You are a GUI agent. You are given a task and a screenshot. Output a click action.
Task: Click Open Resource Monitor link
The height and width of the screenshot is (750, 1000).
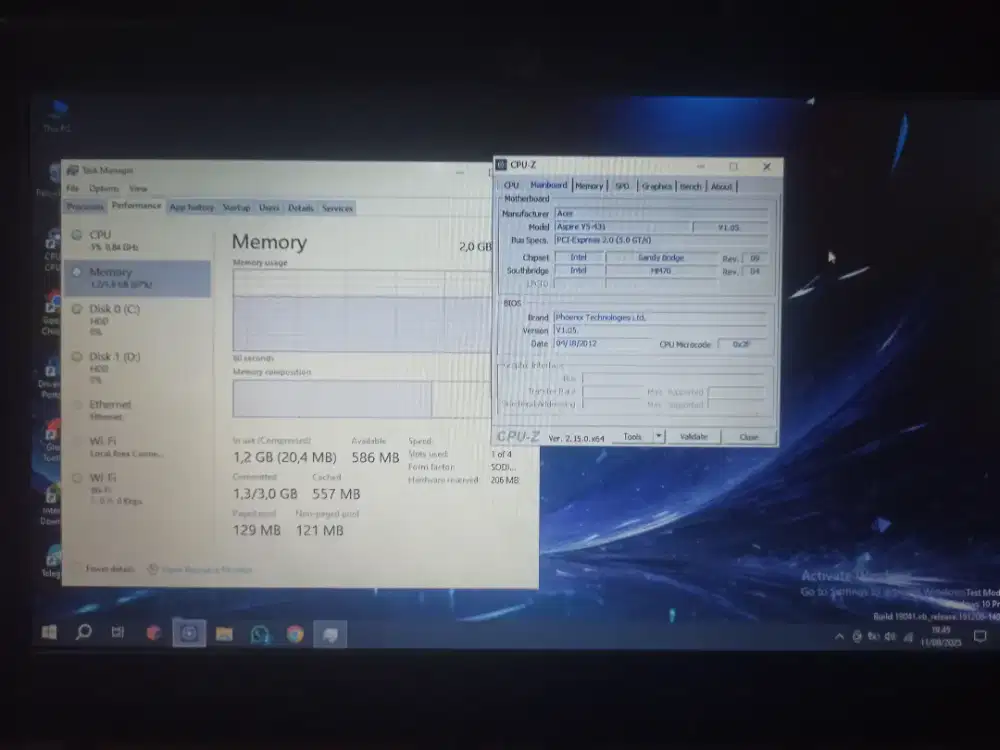tap(207, 569)
